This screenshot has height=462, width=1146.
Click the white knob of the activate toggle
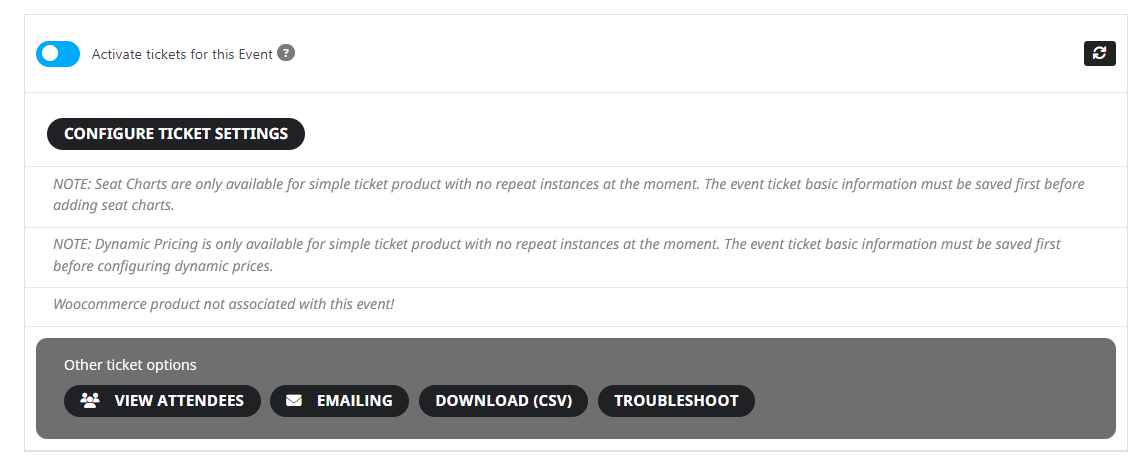(50, 54)
